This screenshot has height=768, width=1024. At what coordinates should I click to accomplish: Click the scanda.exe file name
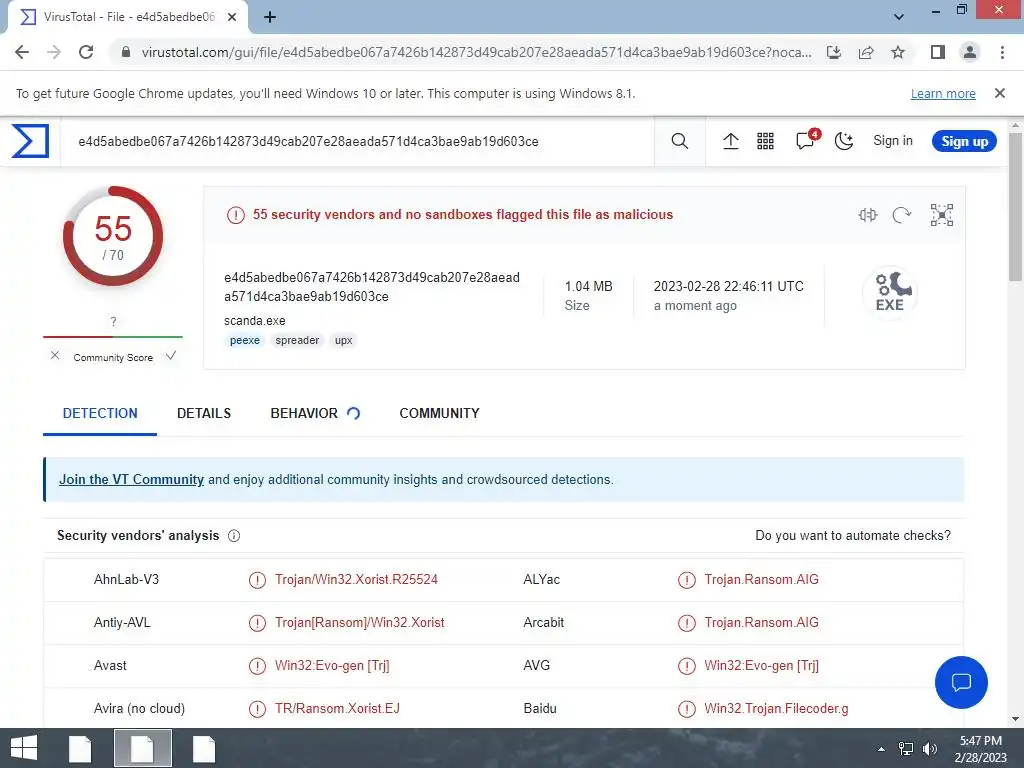(x=255, y=321)
